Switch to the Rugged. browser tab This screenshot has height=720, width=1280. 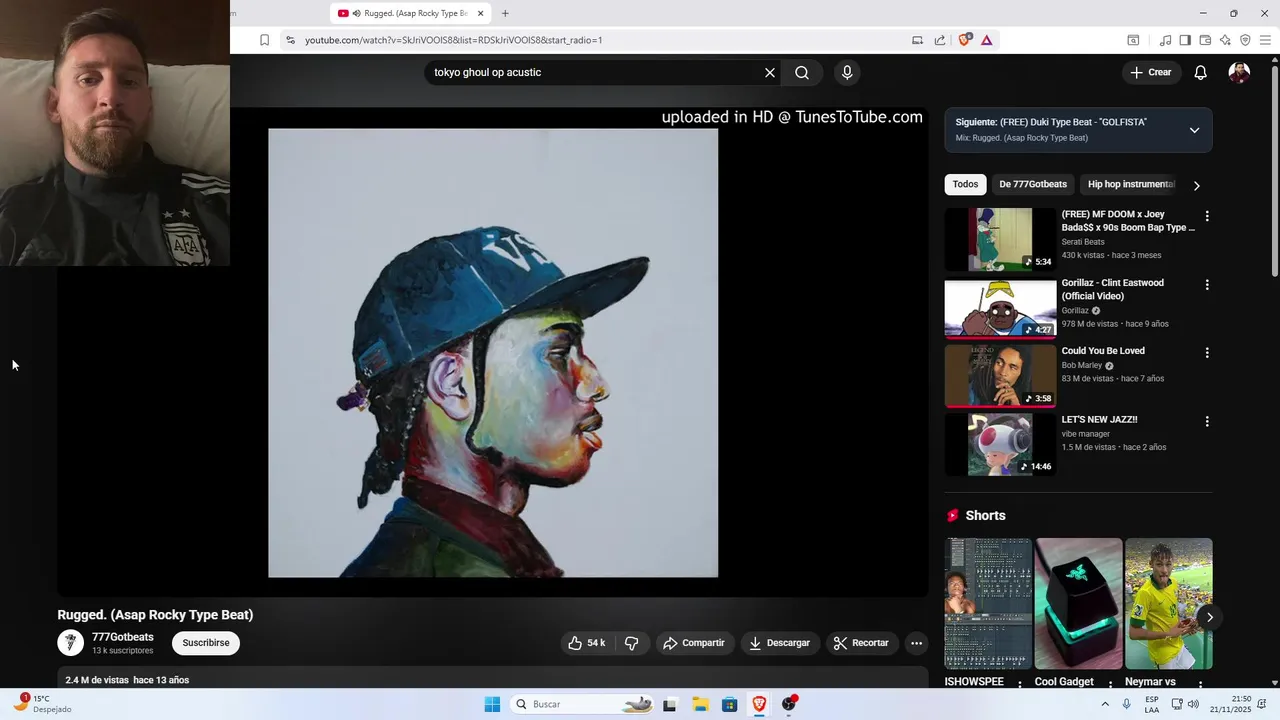pyautogui.click(x=410, y=13)
